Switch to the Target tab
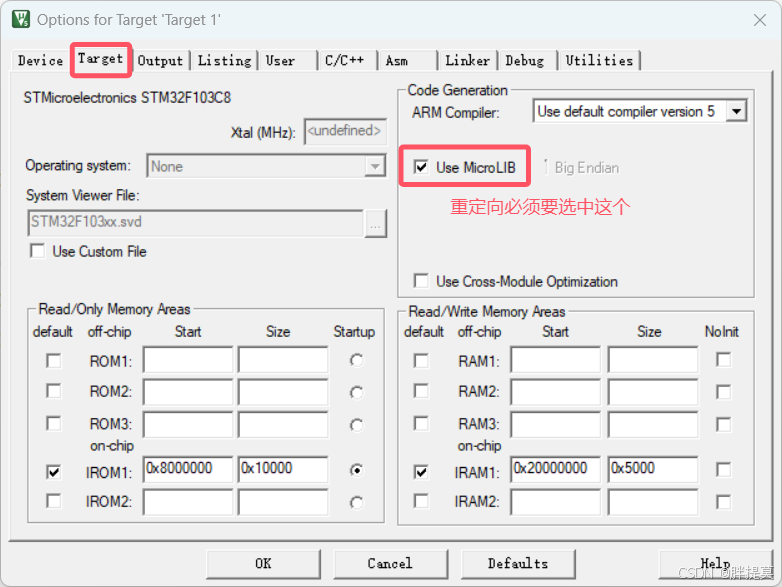The height and width of the screenshot is (587, 782). [x=100, y=59]
